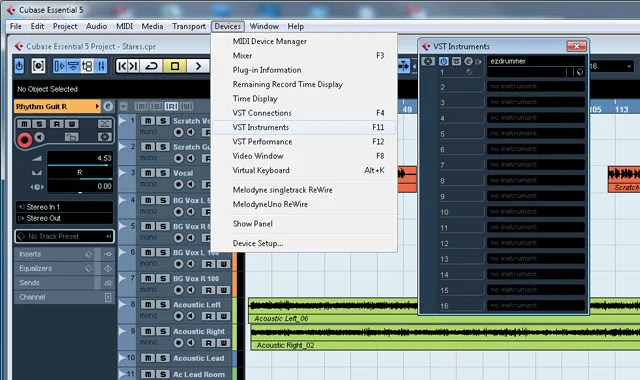Open the Transport menu
Viewport: 640px width, 380px height.
[x=189, y=26]
